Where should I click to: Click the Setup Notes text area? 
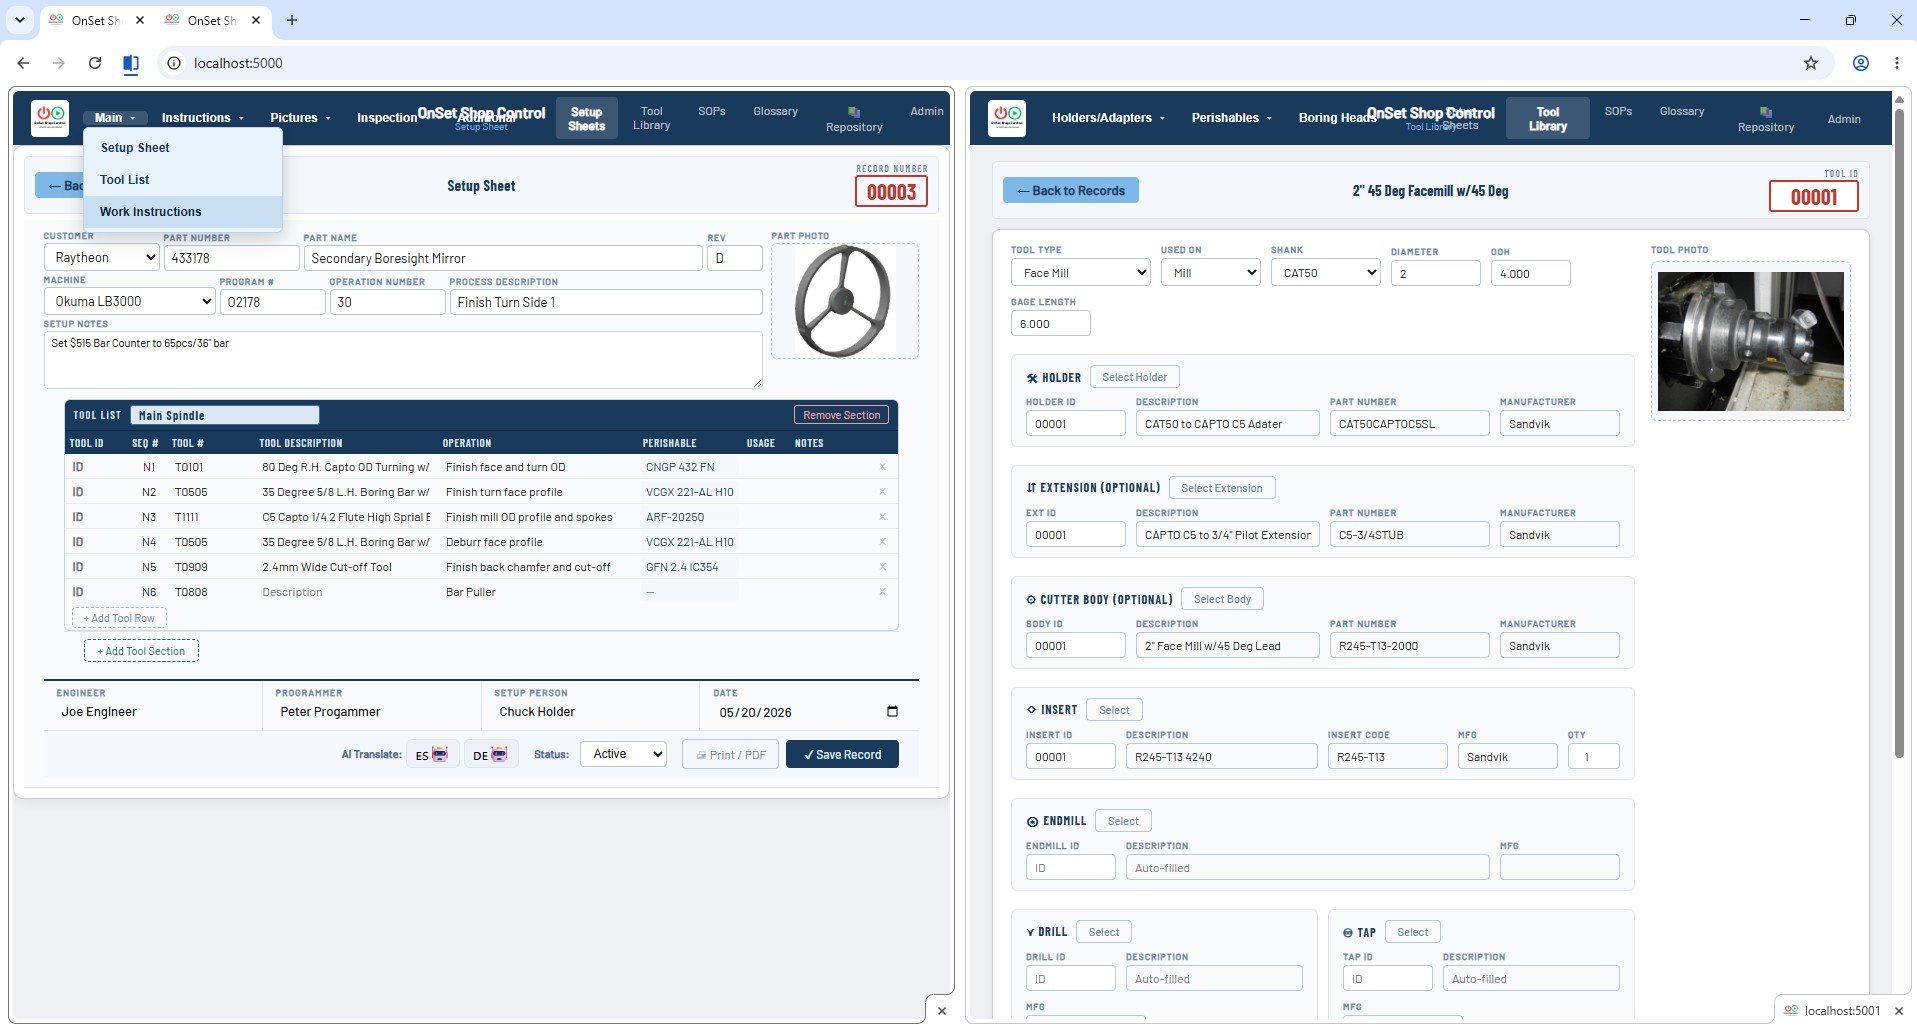(403, 360)
